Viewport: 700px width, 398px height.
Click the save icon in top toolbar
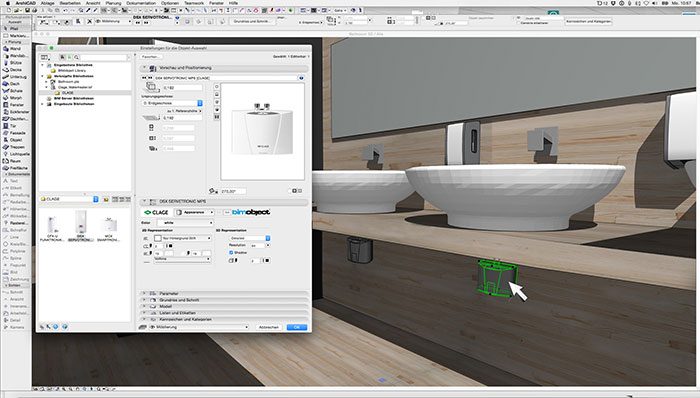[x=27, y=10]
